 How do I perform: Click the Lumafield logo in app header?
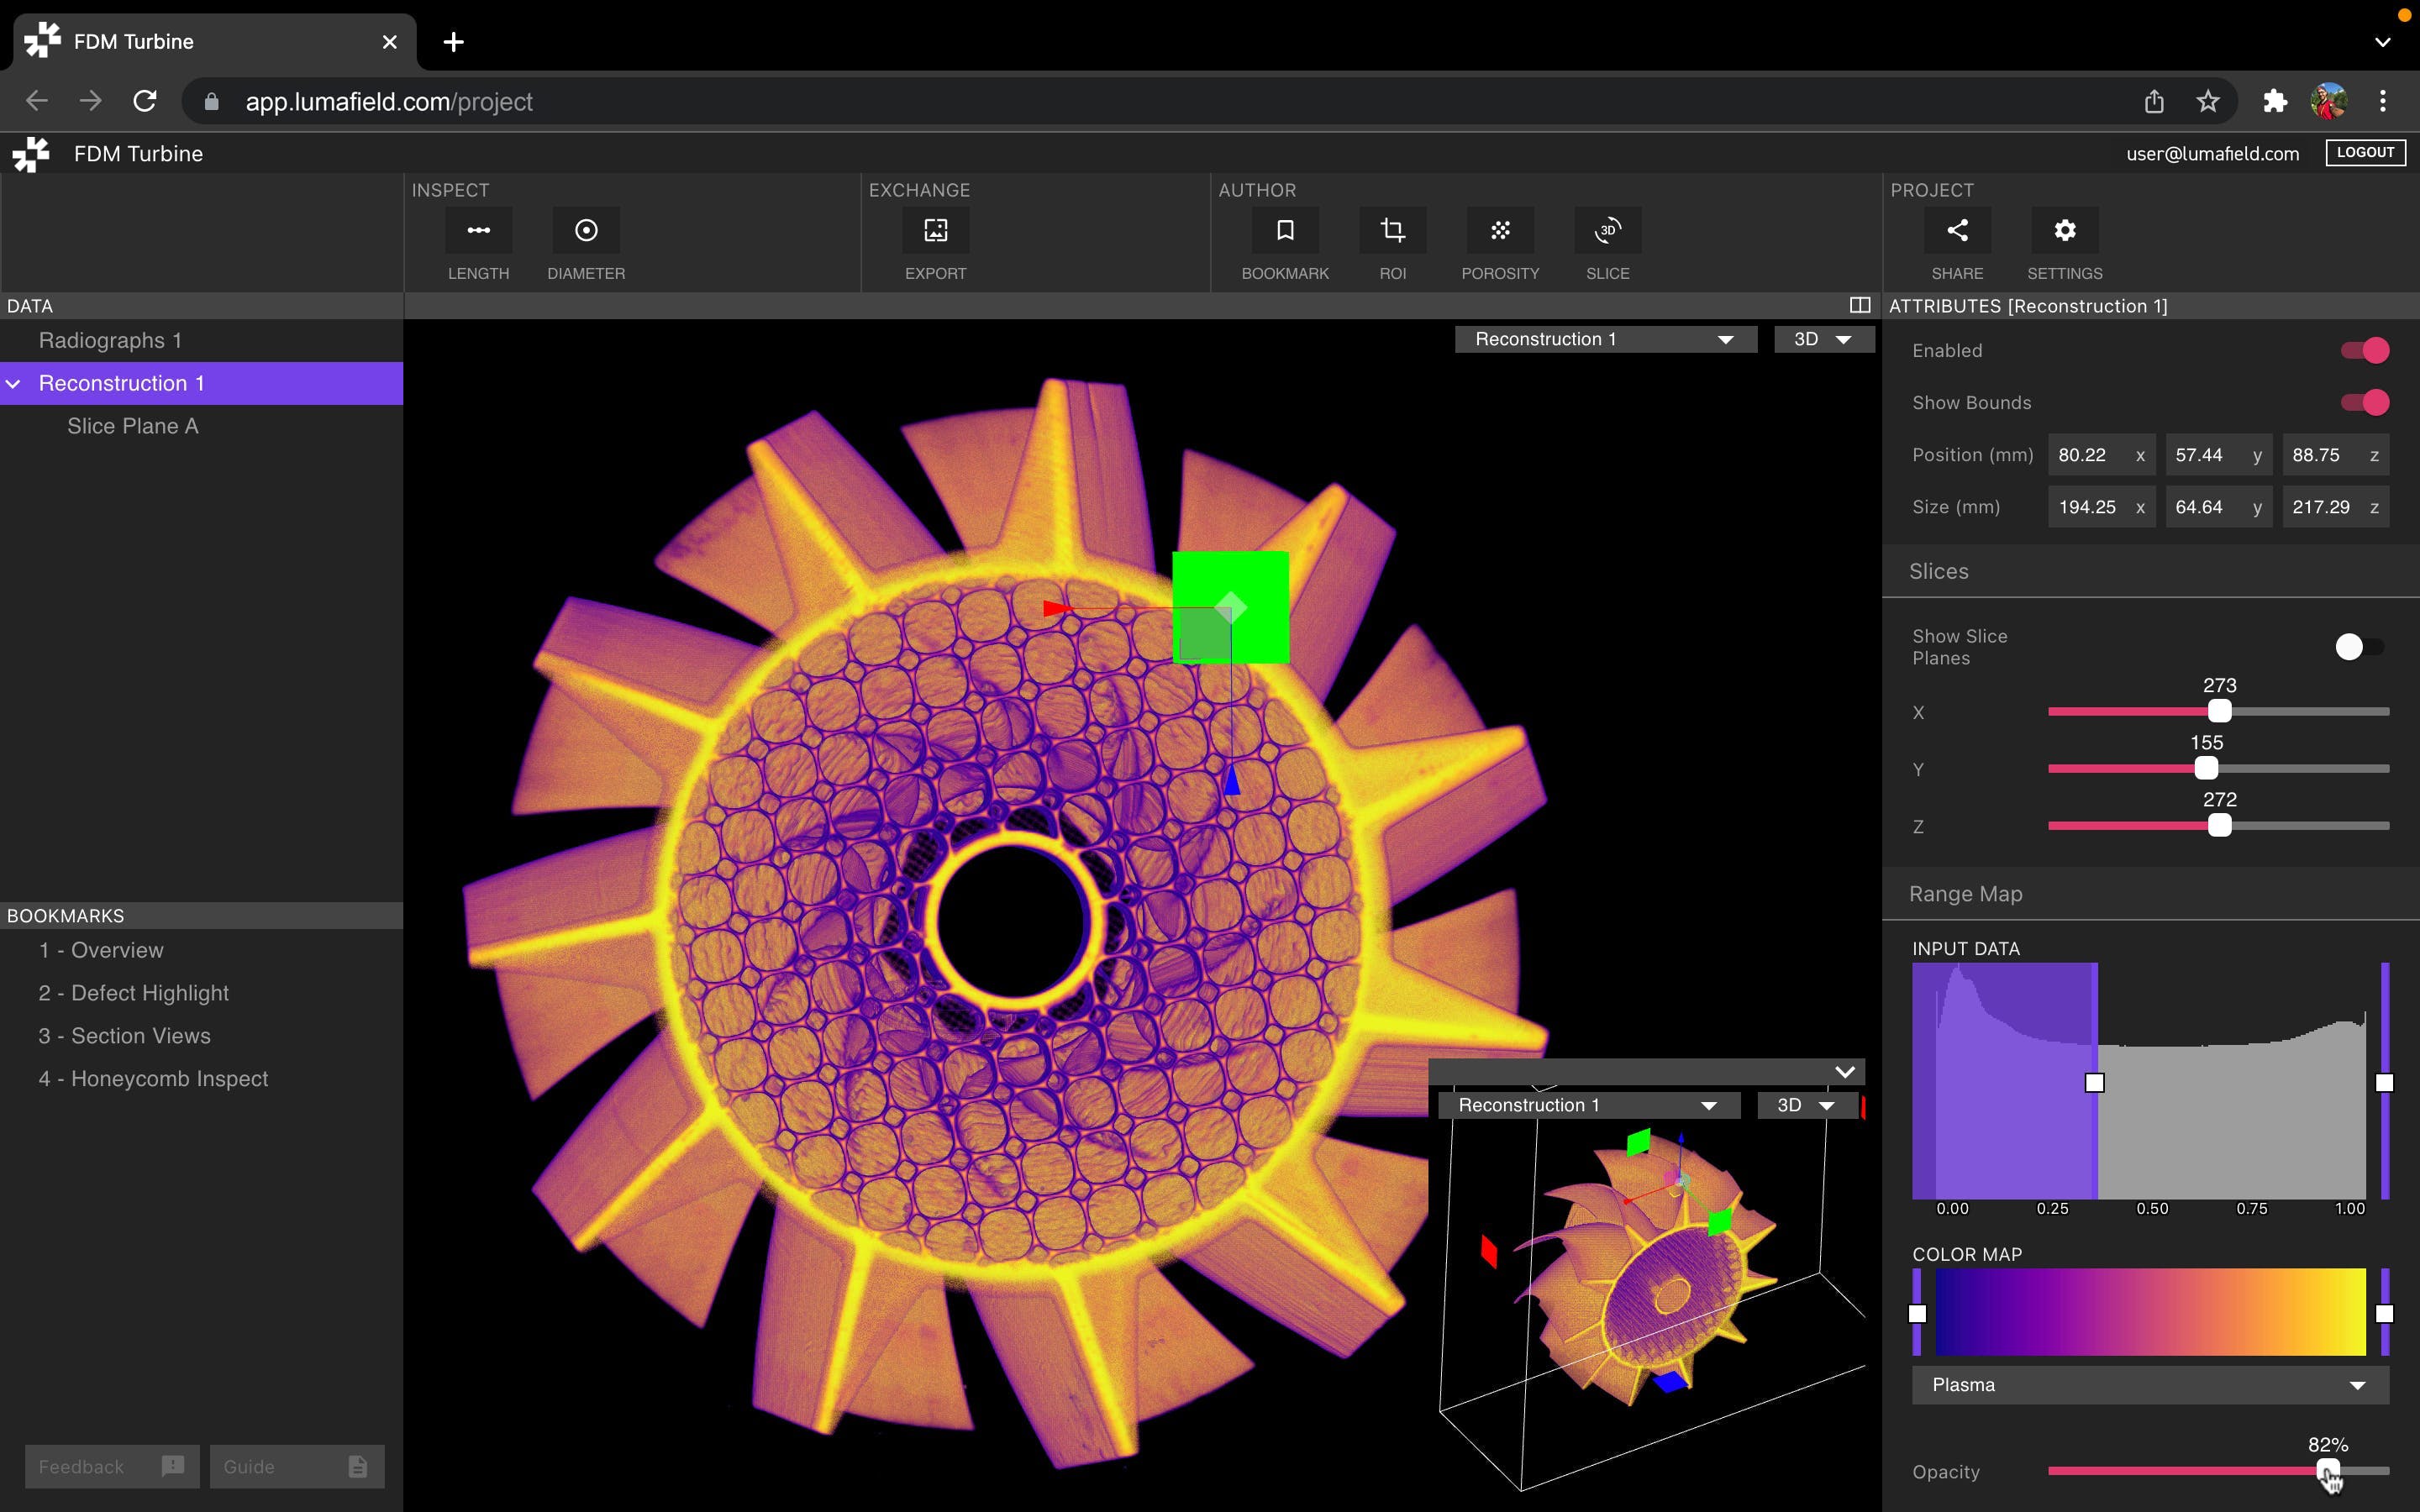point(31,154)
